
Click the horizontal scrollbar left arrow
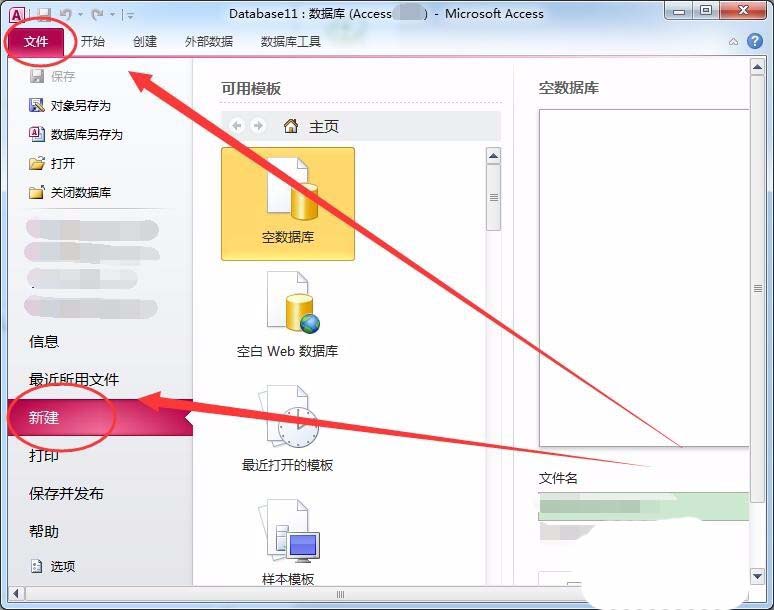tap(16, 594)
